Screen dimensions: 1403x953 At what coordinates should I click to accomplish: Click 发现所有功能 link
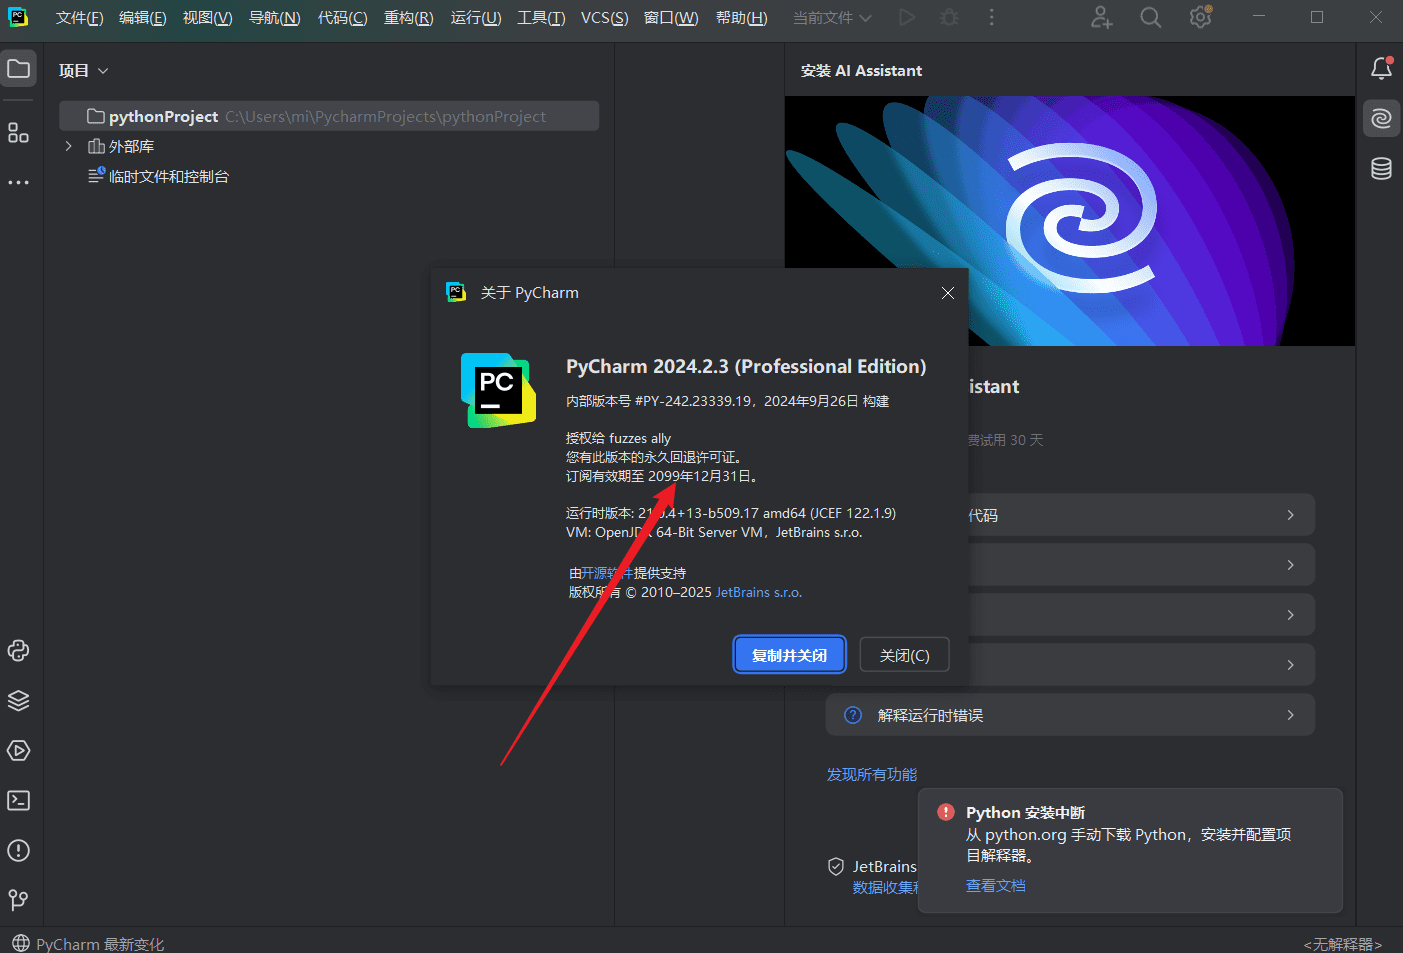[x=872, y=774]
